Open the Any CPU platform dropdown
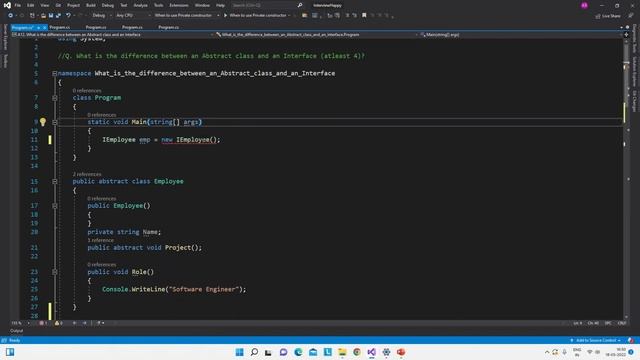This screenshot has height=360, width=640. [x=133, y=16]
